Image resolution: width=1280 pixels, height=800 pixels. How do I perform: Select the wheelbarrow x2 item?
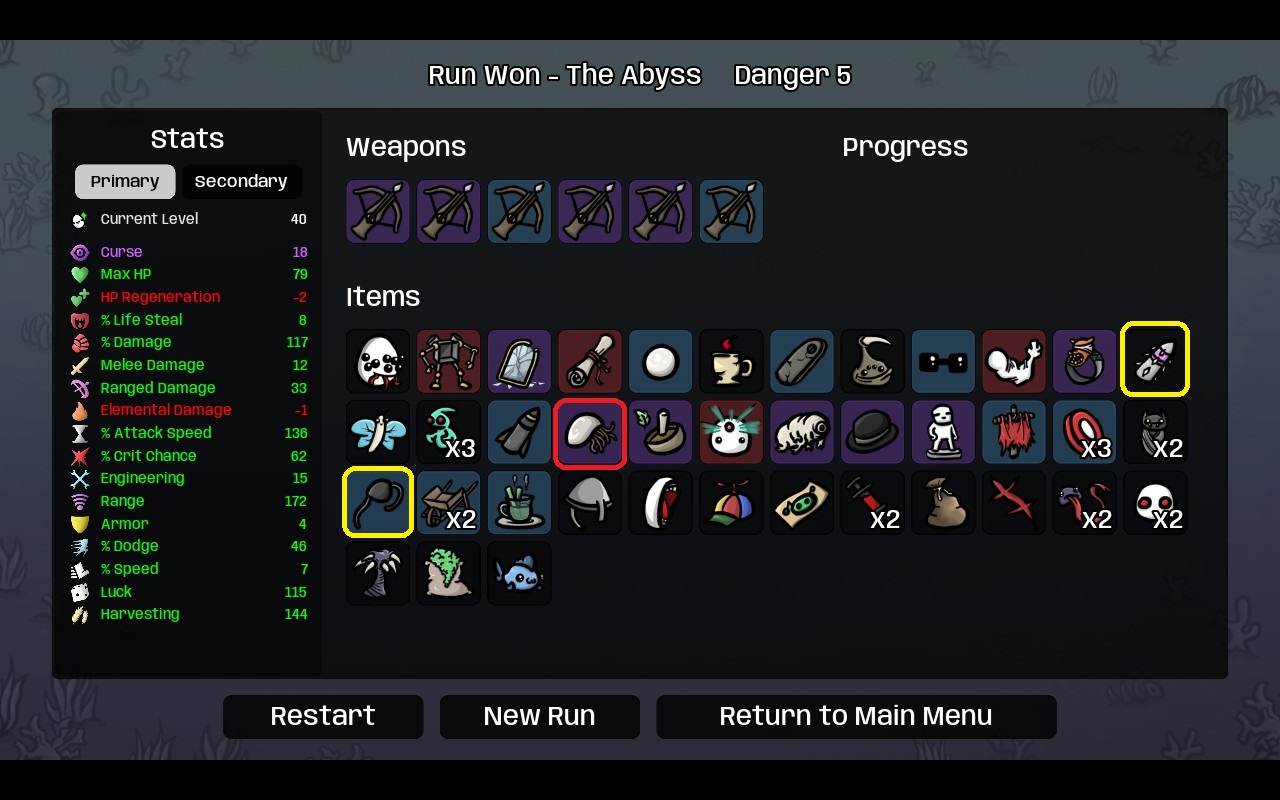click(449, 503)
